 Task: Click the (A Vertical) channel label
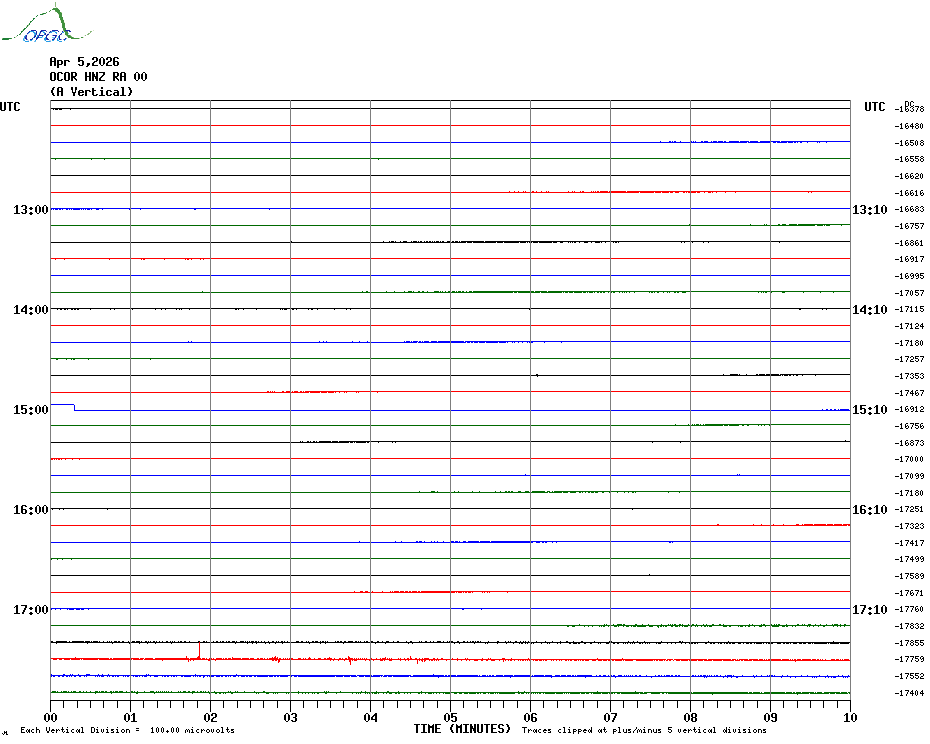[91, 92]
